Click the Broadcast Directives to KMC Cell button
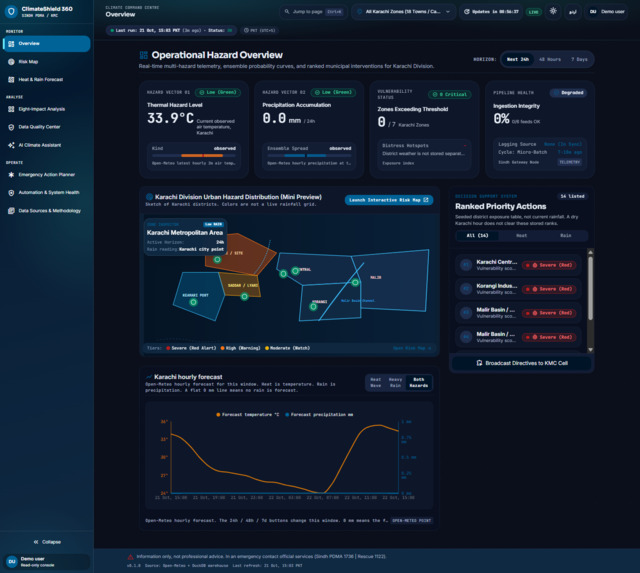 tap(522, 363)
